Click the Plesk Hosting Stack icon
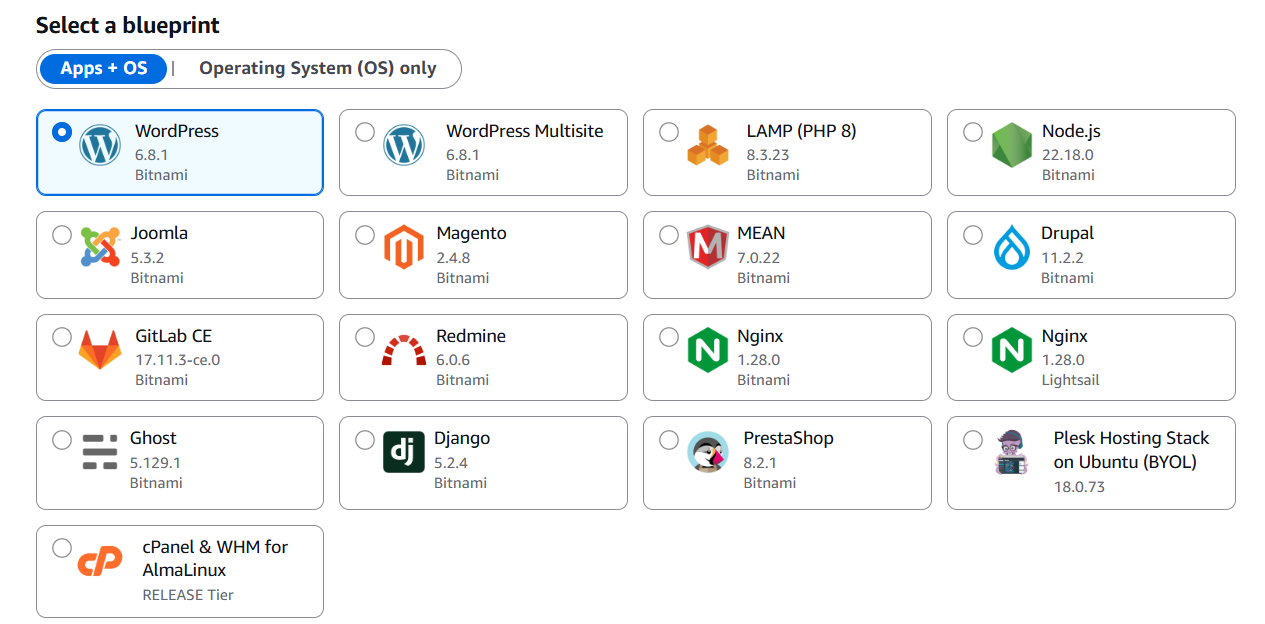The width and height of the screenshot is (1265, 624). coord(1012,452)
